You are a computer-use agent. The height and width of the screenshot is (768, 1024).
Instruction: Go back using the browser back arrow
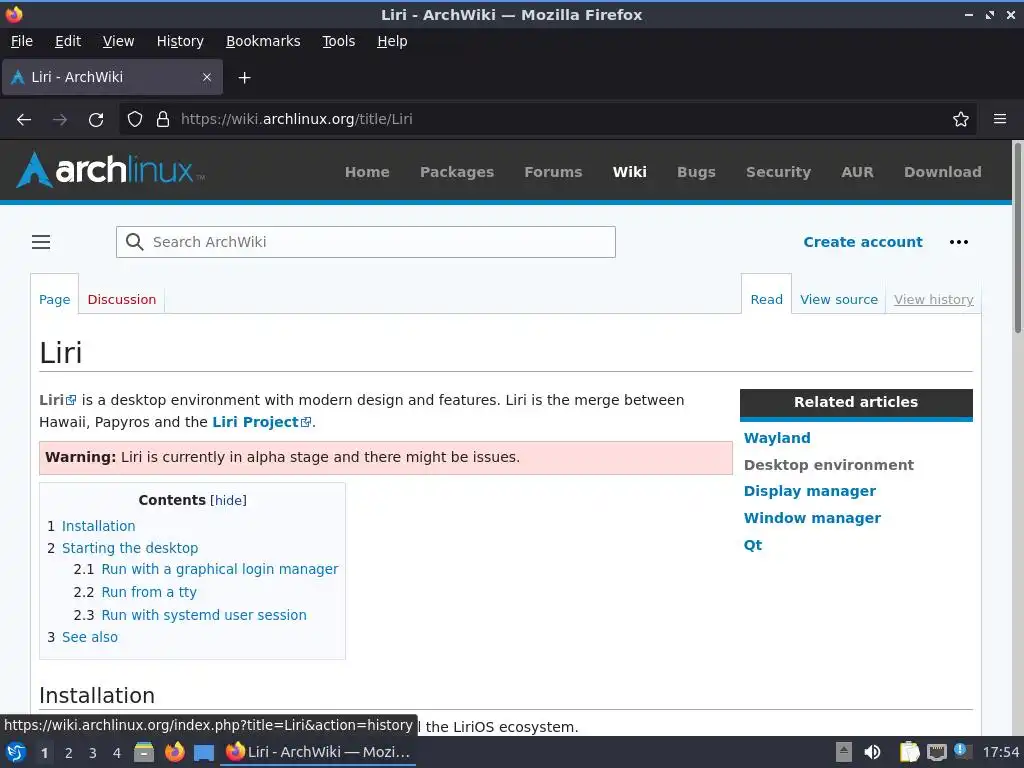[x=24, y=120]
